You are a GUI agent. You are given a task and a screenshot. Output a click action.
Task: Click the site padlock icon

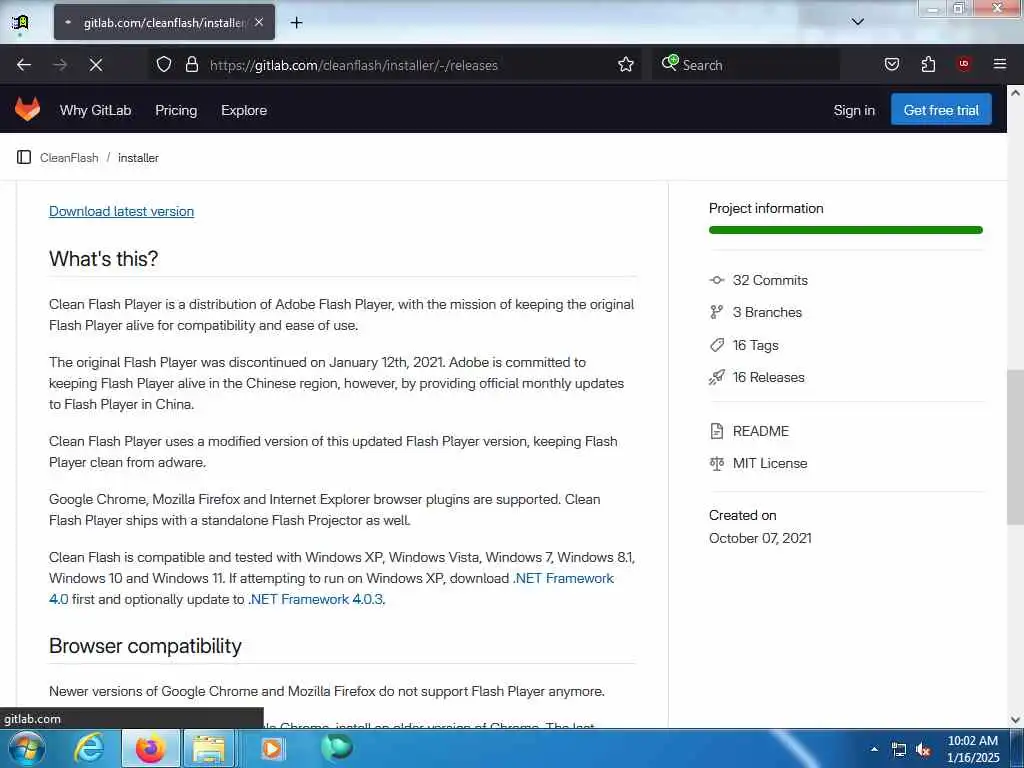[191, 65]
